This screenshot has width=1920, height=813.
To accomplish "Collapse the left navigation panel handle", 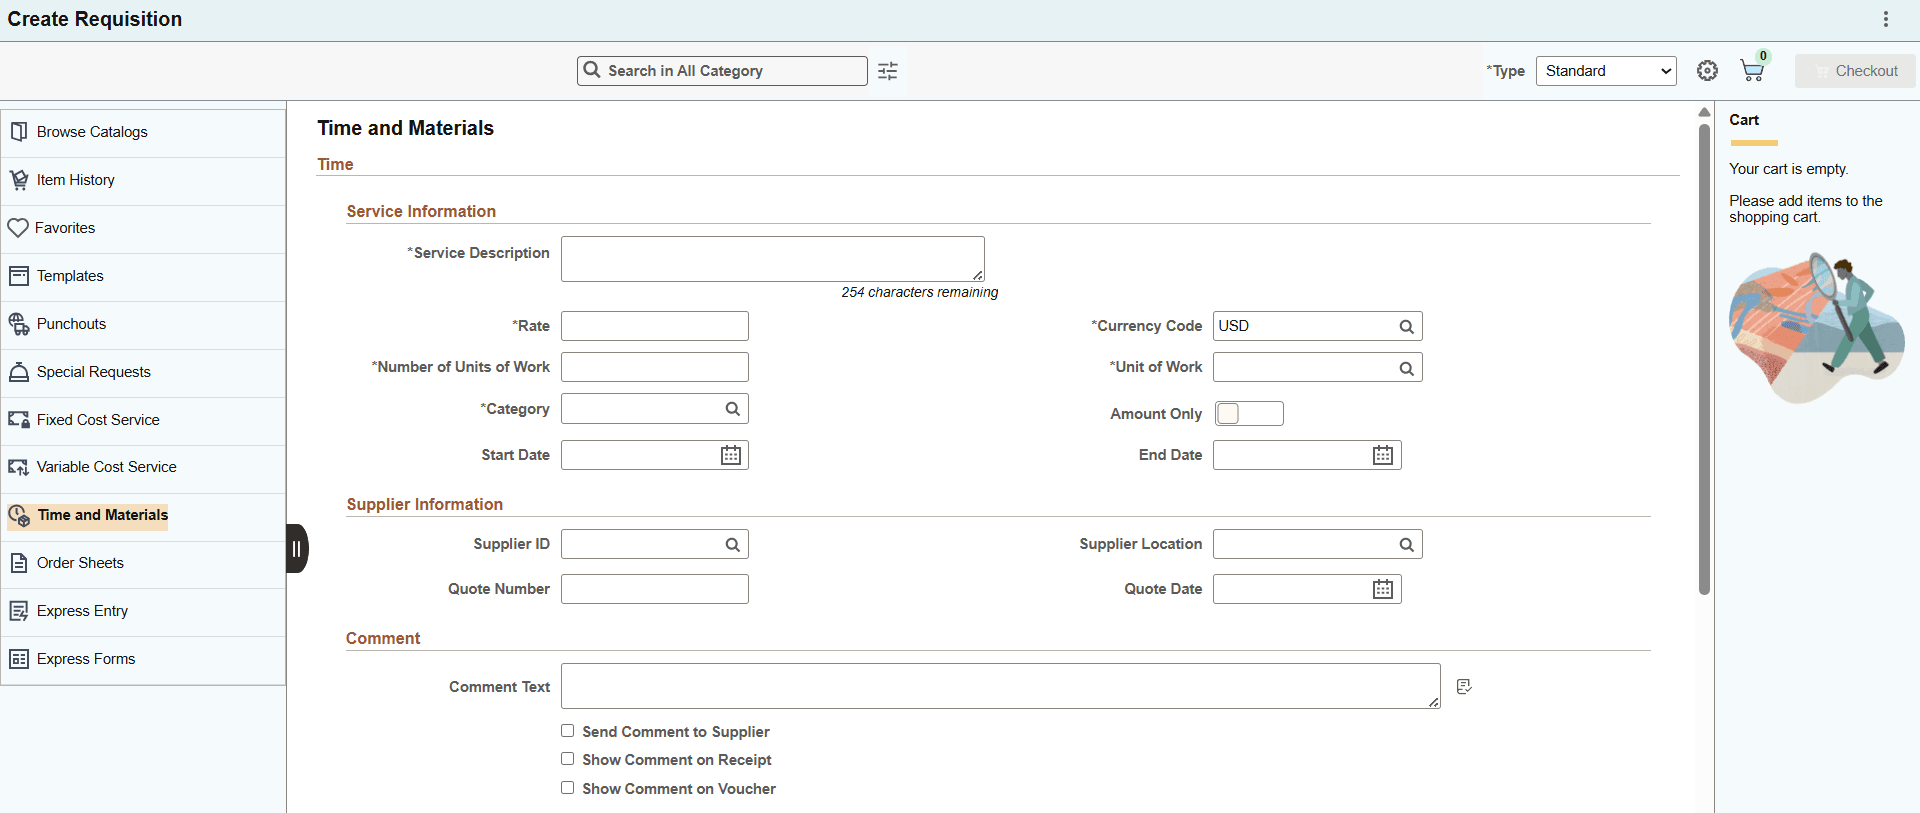I will click(x=297, y=548).
